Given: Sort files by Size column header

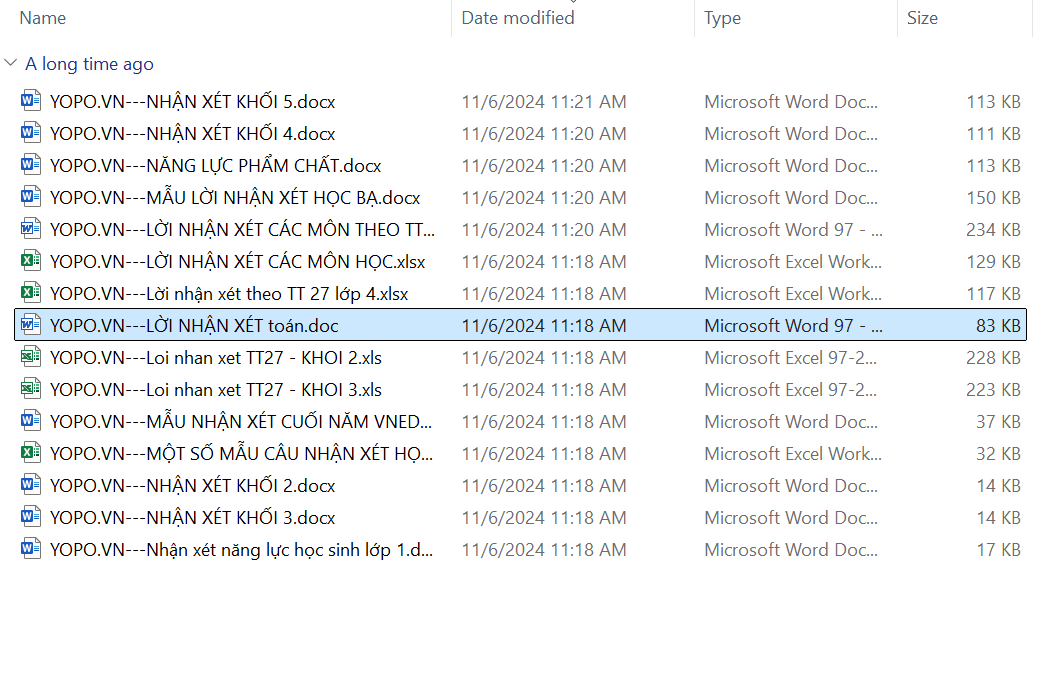Looking at the screenshot, I should coord(922,18).
